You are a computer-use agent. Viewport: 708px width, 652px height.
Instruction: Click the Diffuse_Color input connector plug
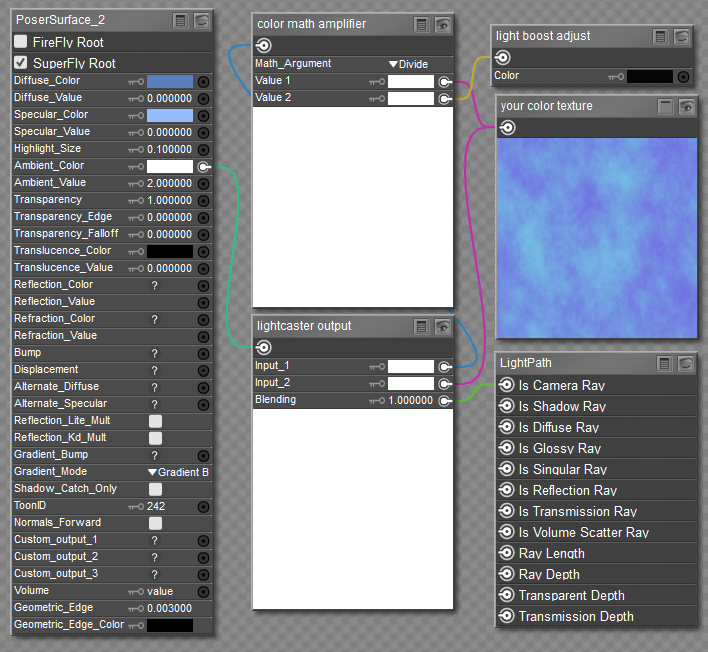203,81
